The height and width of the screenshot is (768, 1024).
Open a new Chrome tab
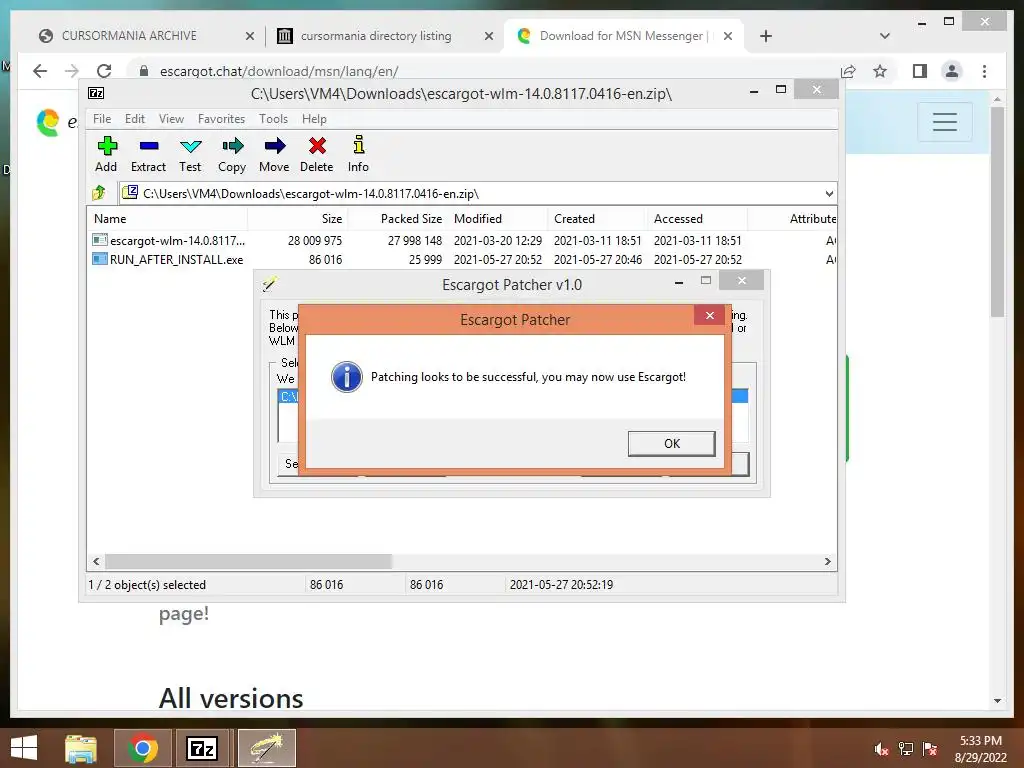pos(766,36)
